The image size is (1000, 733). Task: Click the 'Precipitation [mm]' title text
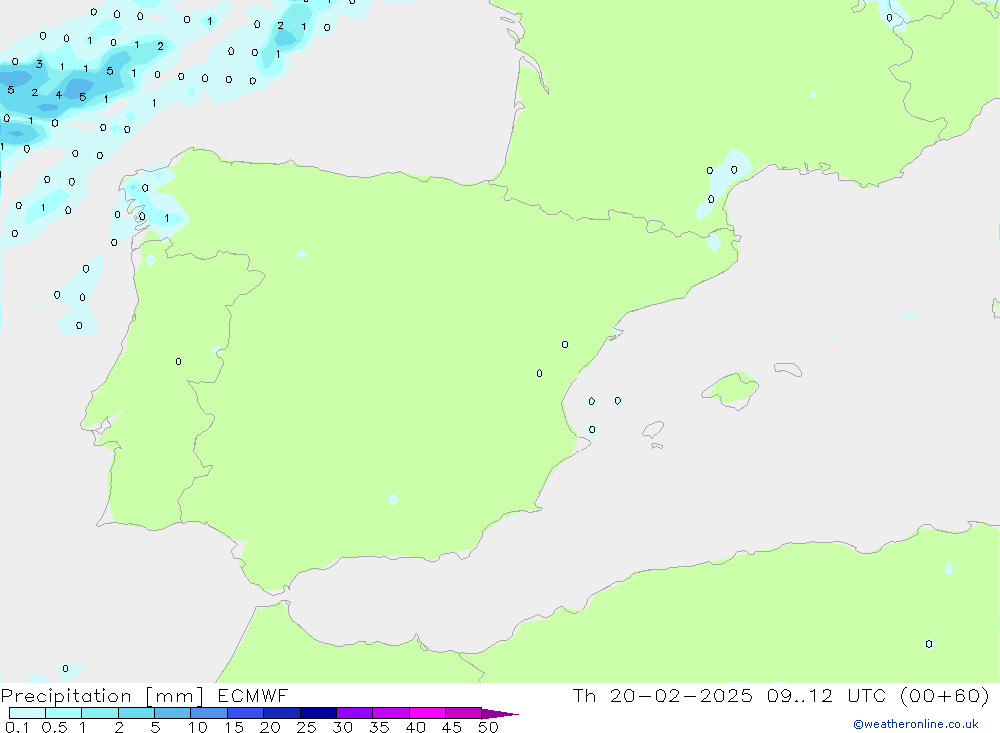(x=102, y=696)
